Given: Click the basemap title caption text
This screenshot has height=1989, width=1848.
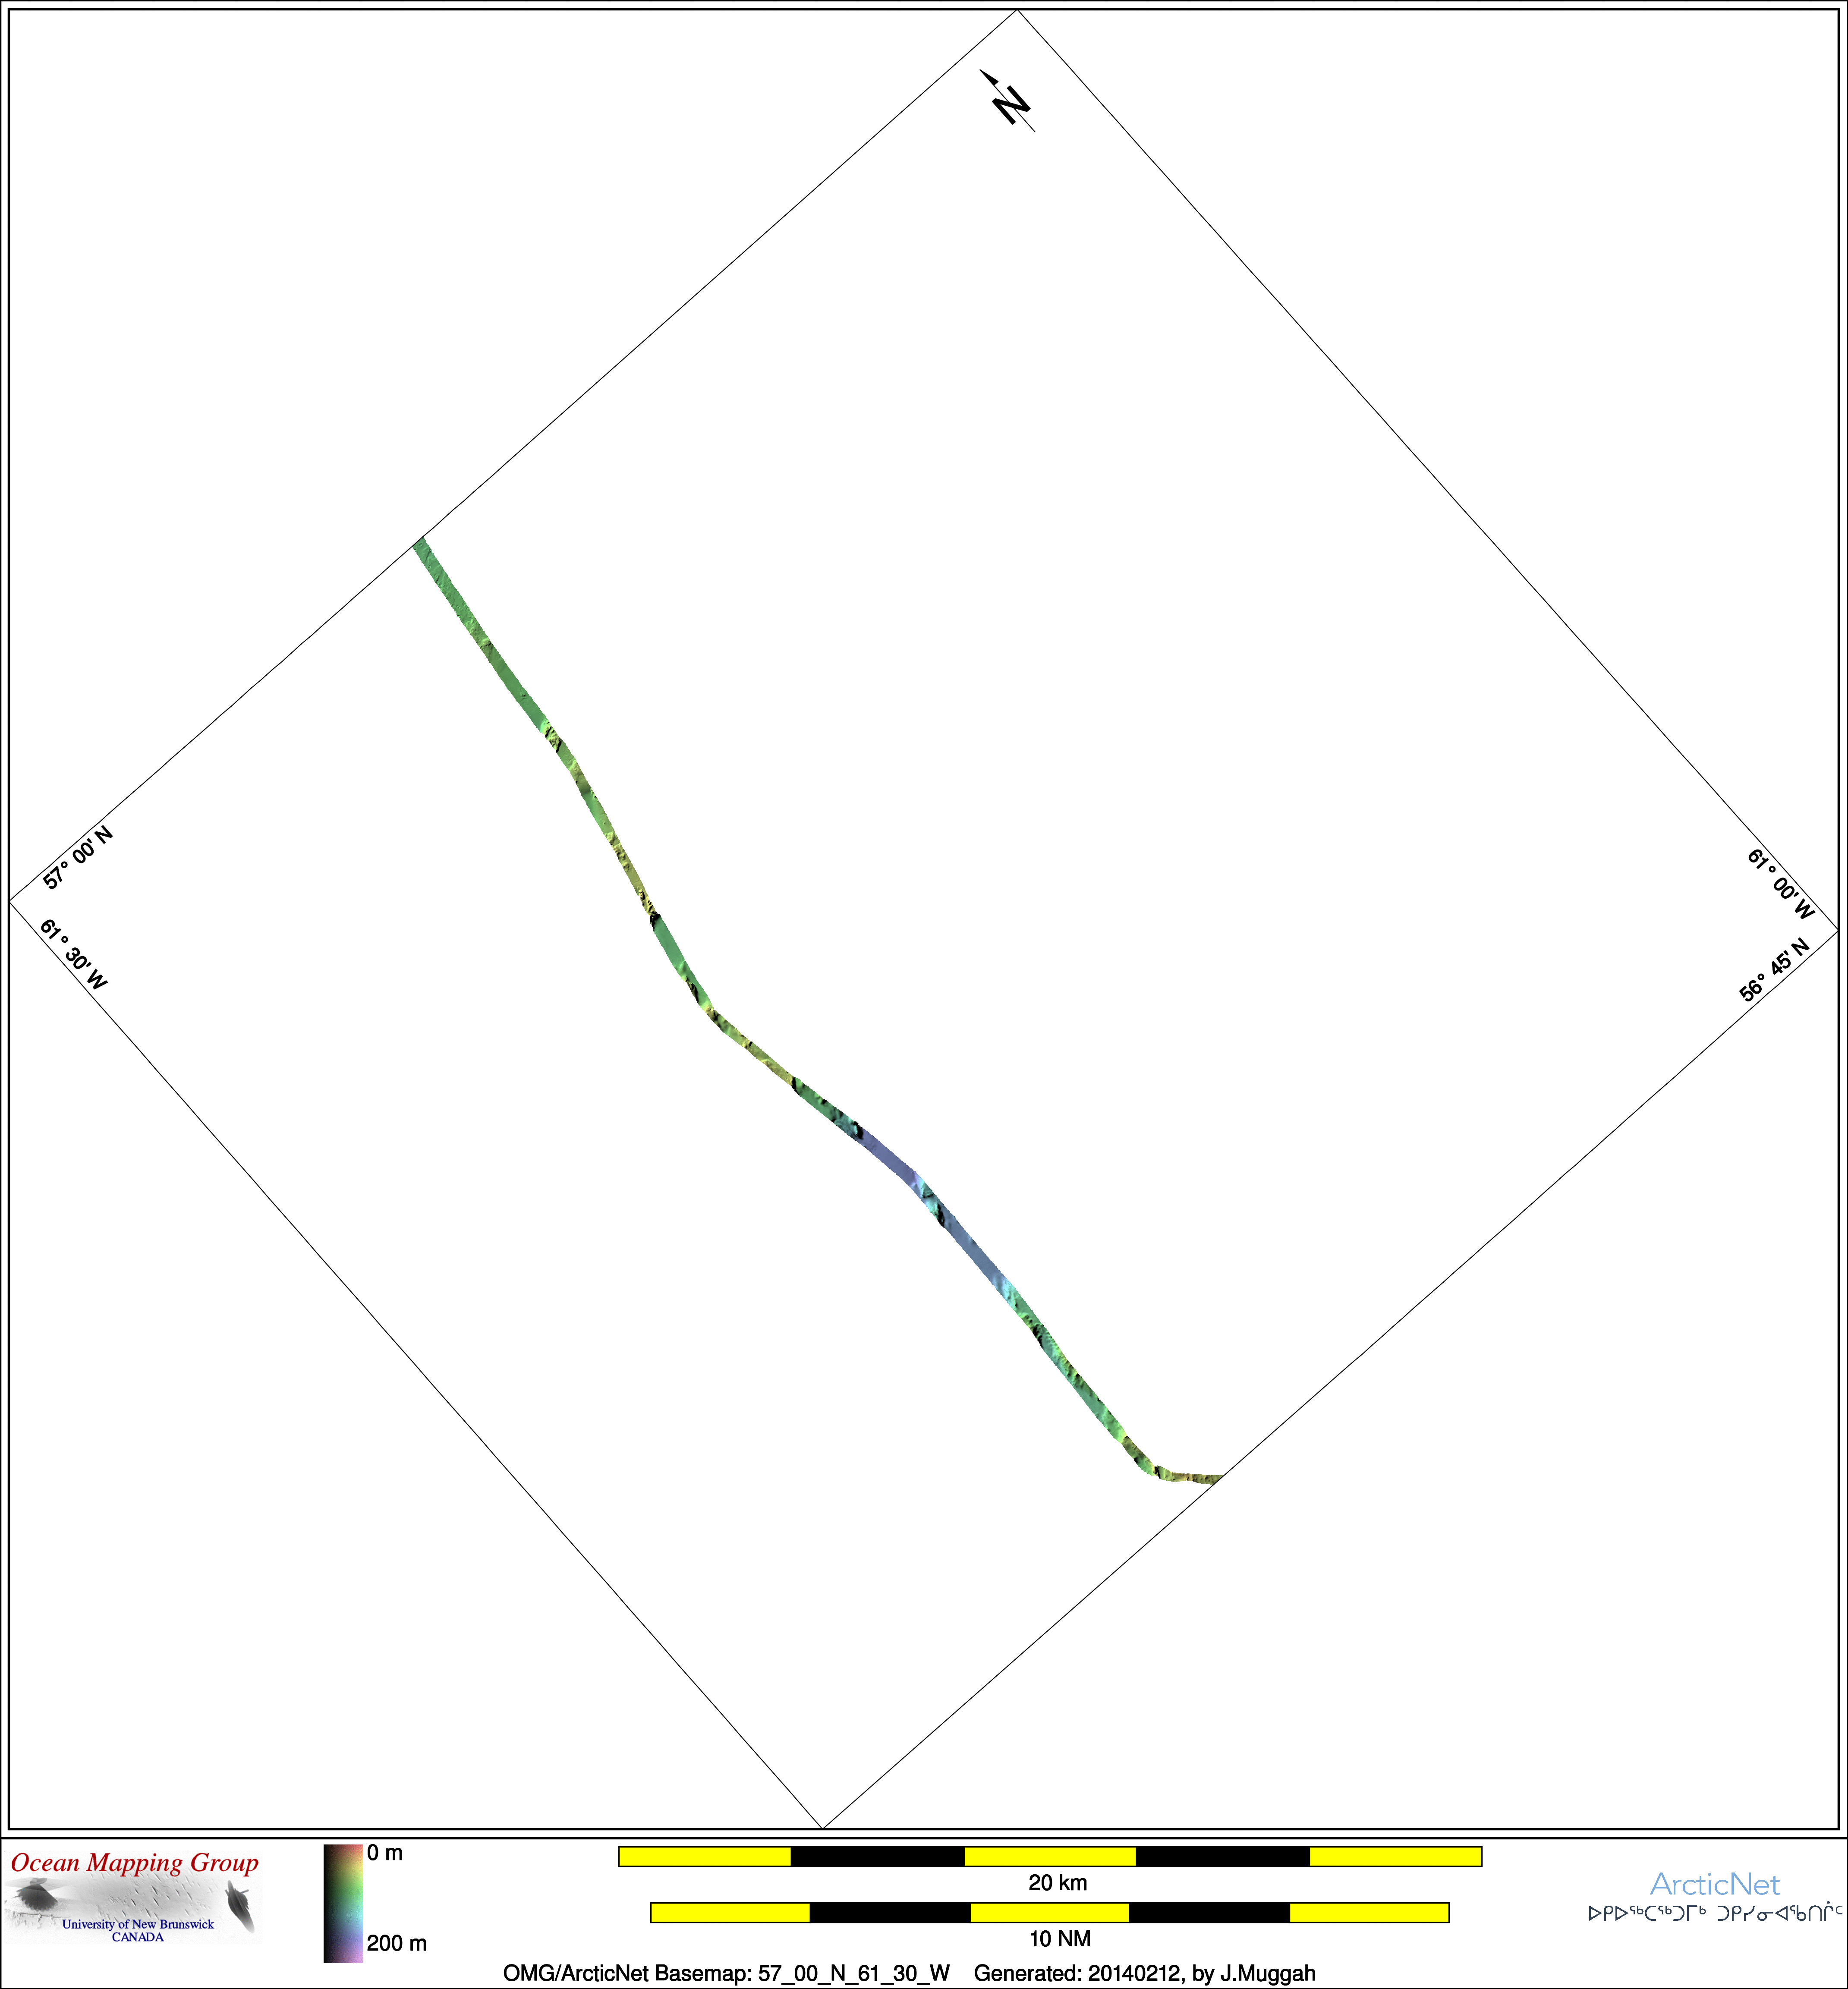Looking at the screenshot, I should point(909,1973).
